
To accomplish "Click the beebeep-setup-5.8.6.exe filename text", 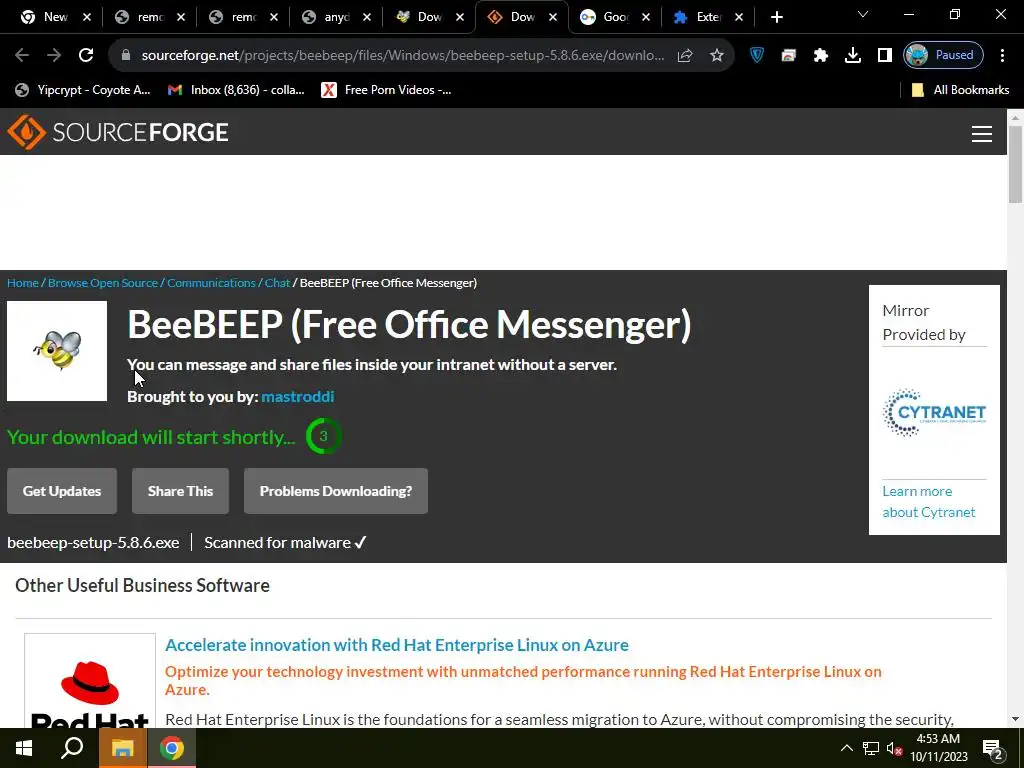I will coord(93,543).
